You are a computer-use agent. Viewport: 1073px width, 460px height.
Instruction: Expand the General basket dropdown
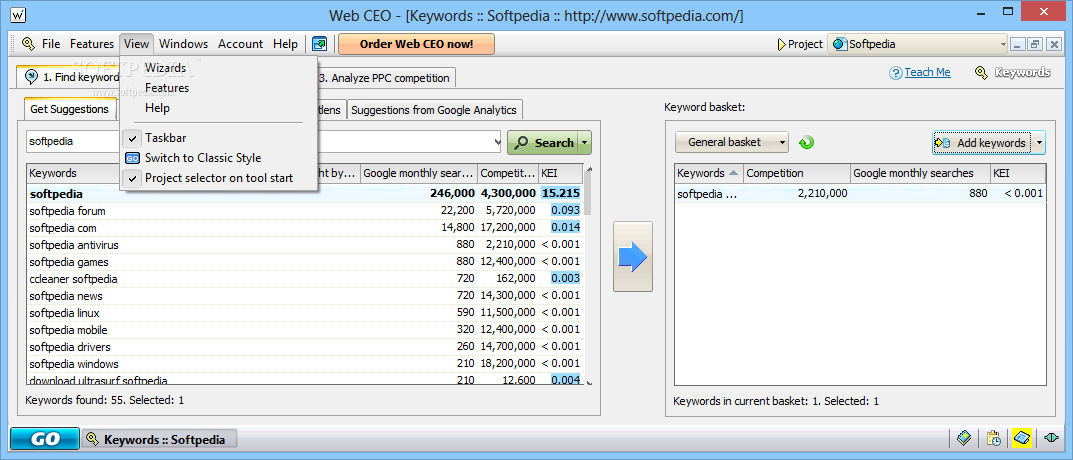pos(781,142)
